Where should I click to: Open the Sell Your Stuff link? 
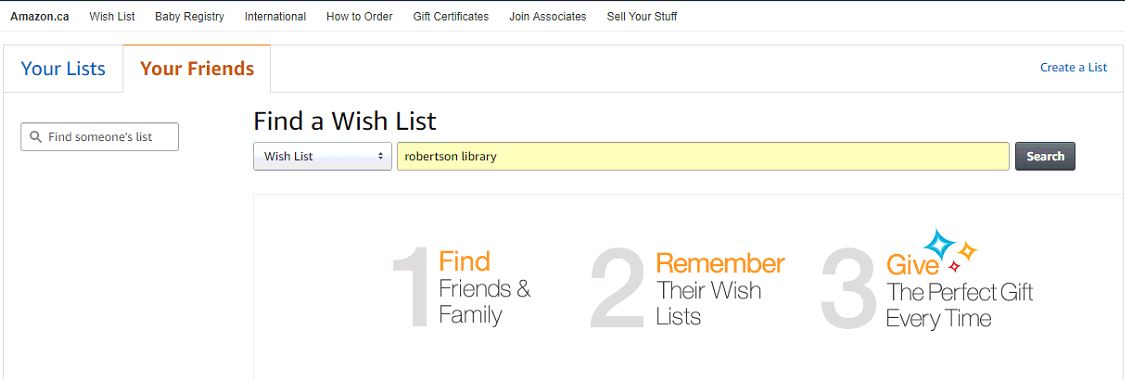[642, 17]
